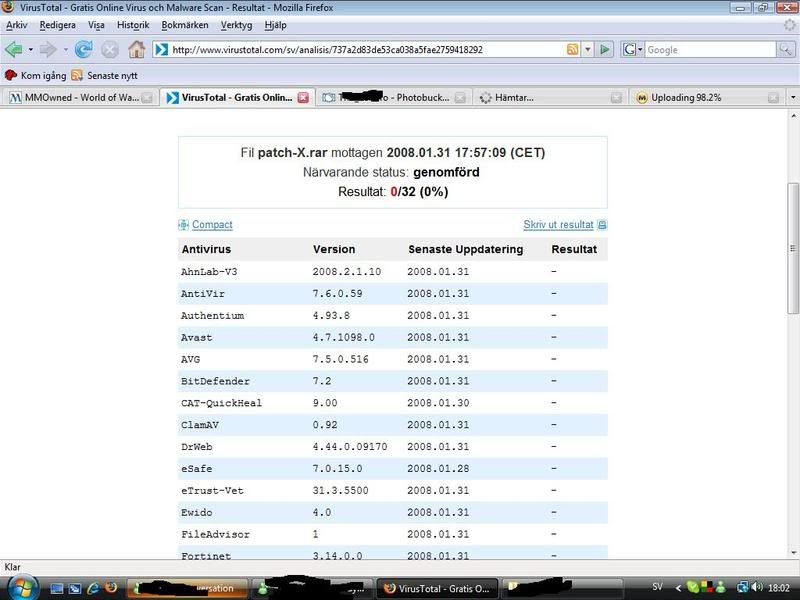Click the CAT-QuickHeal antivirus row name

point(221,403)
